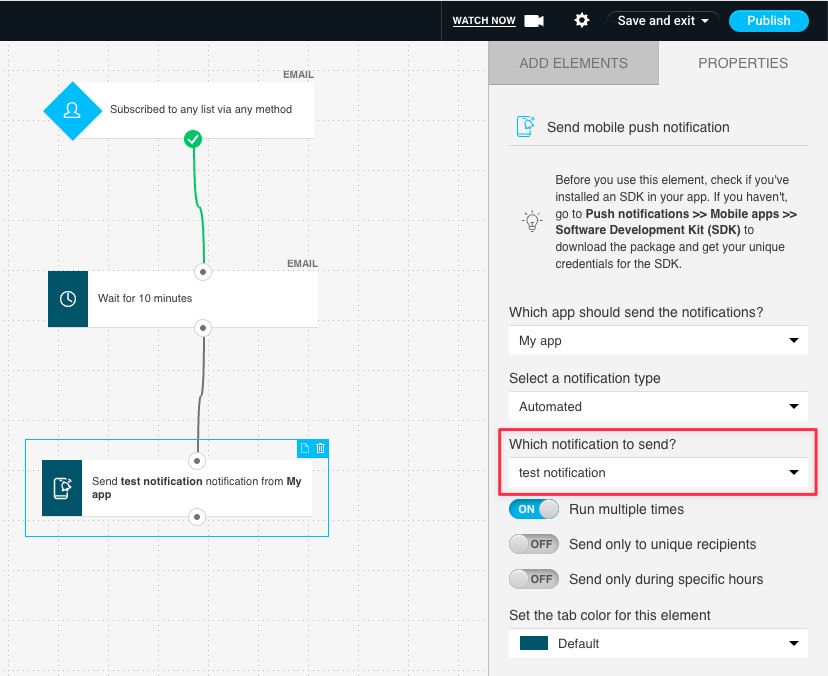The image size is (828, 676).
Task: Click the clock icon on Wait block
Action: 68,298
